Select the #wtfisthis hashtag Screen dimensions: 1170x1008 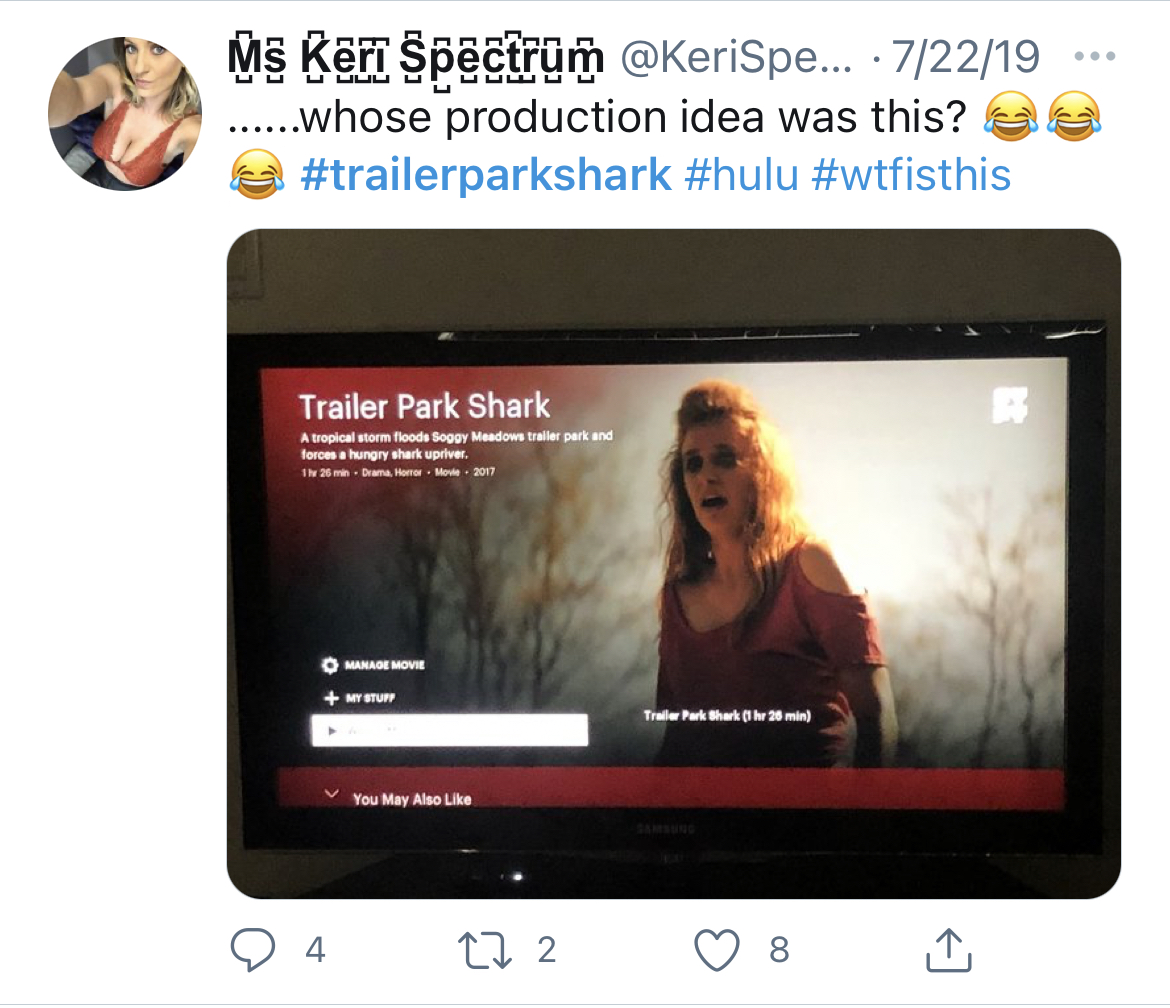tap(911, 175)
